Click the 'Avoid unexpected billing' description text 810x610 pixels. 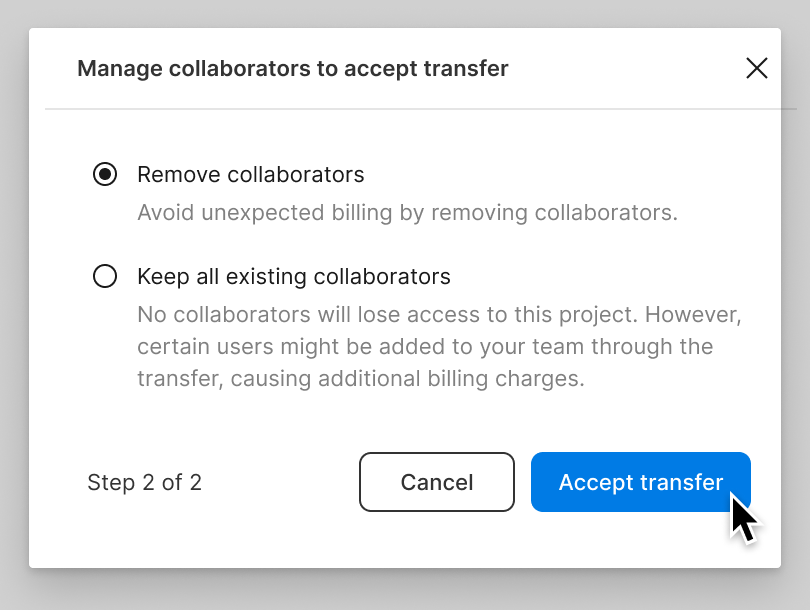tap(407, 213)
